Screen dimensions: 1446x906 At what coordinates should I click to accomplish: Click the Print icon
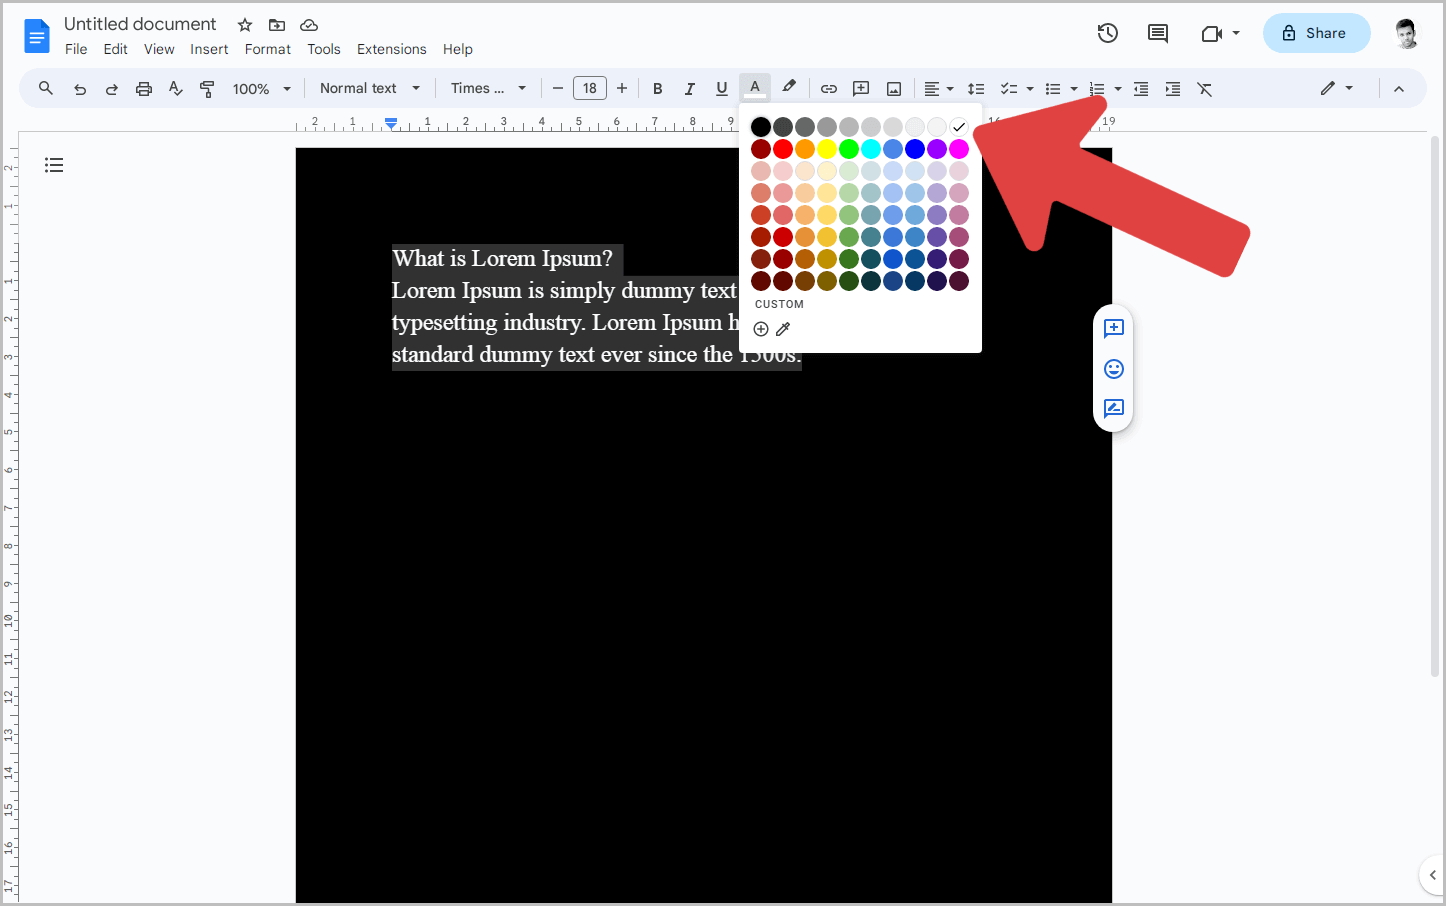pos(144,88)
